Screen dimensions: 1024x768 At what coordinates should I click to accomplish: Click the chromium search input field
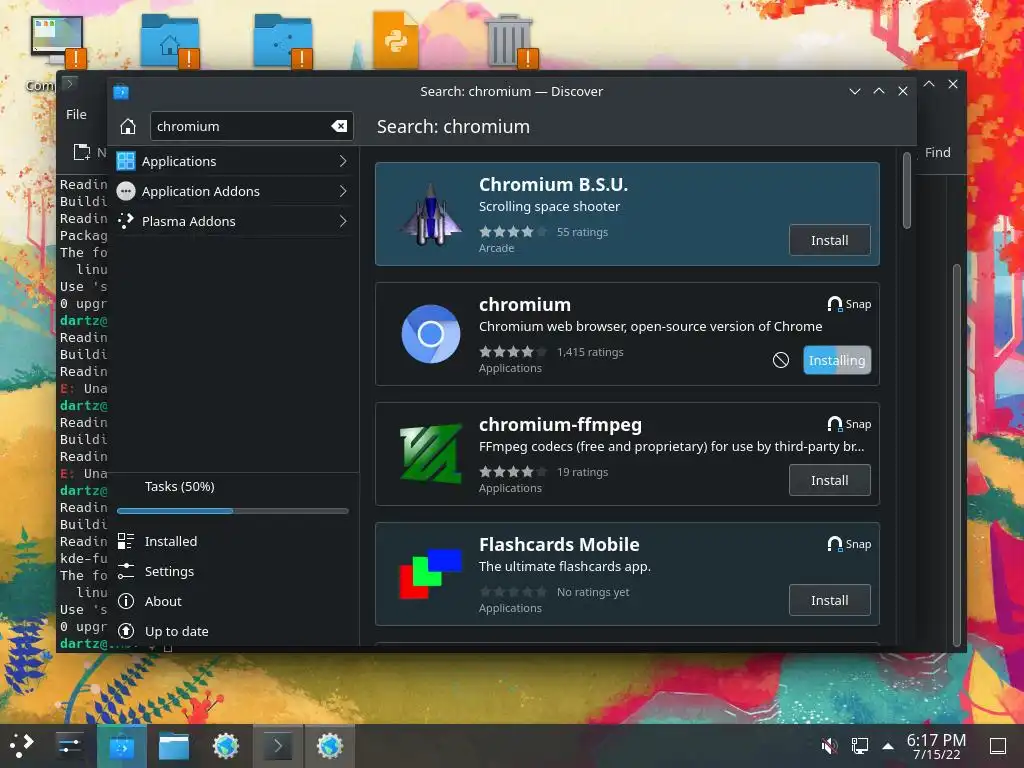pos(251,126)
